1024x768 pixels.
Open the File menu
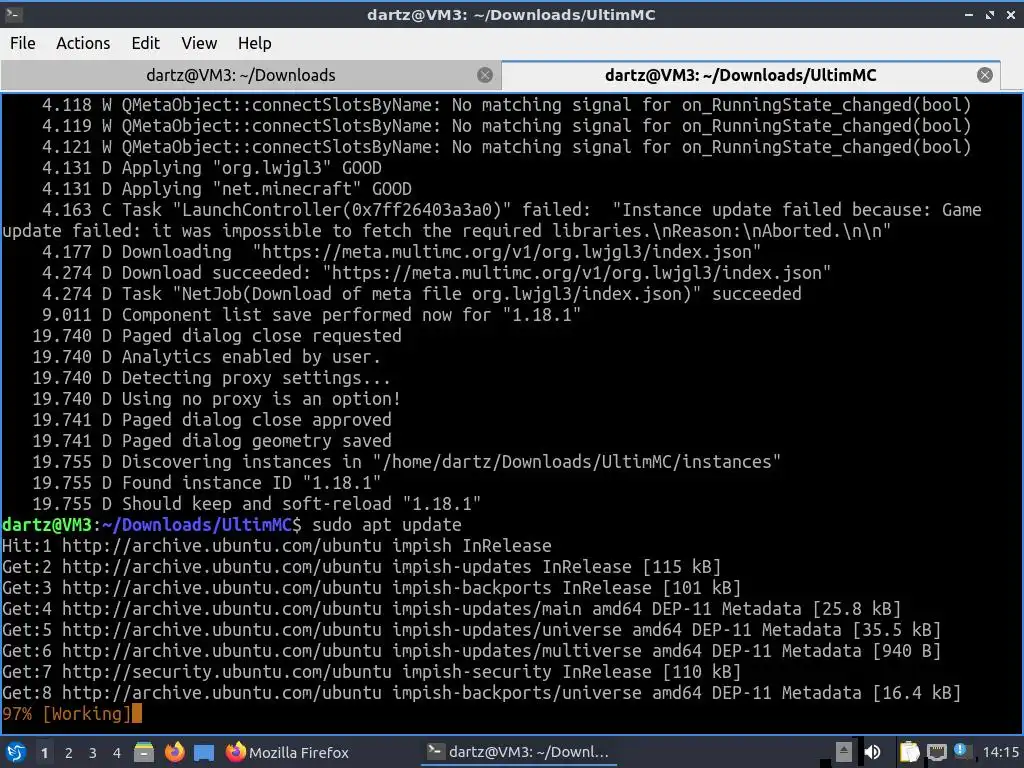(23, 43)
